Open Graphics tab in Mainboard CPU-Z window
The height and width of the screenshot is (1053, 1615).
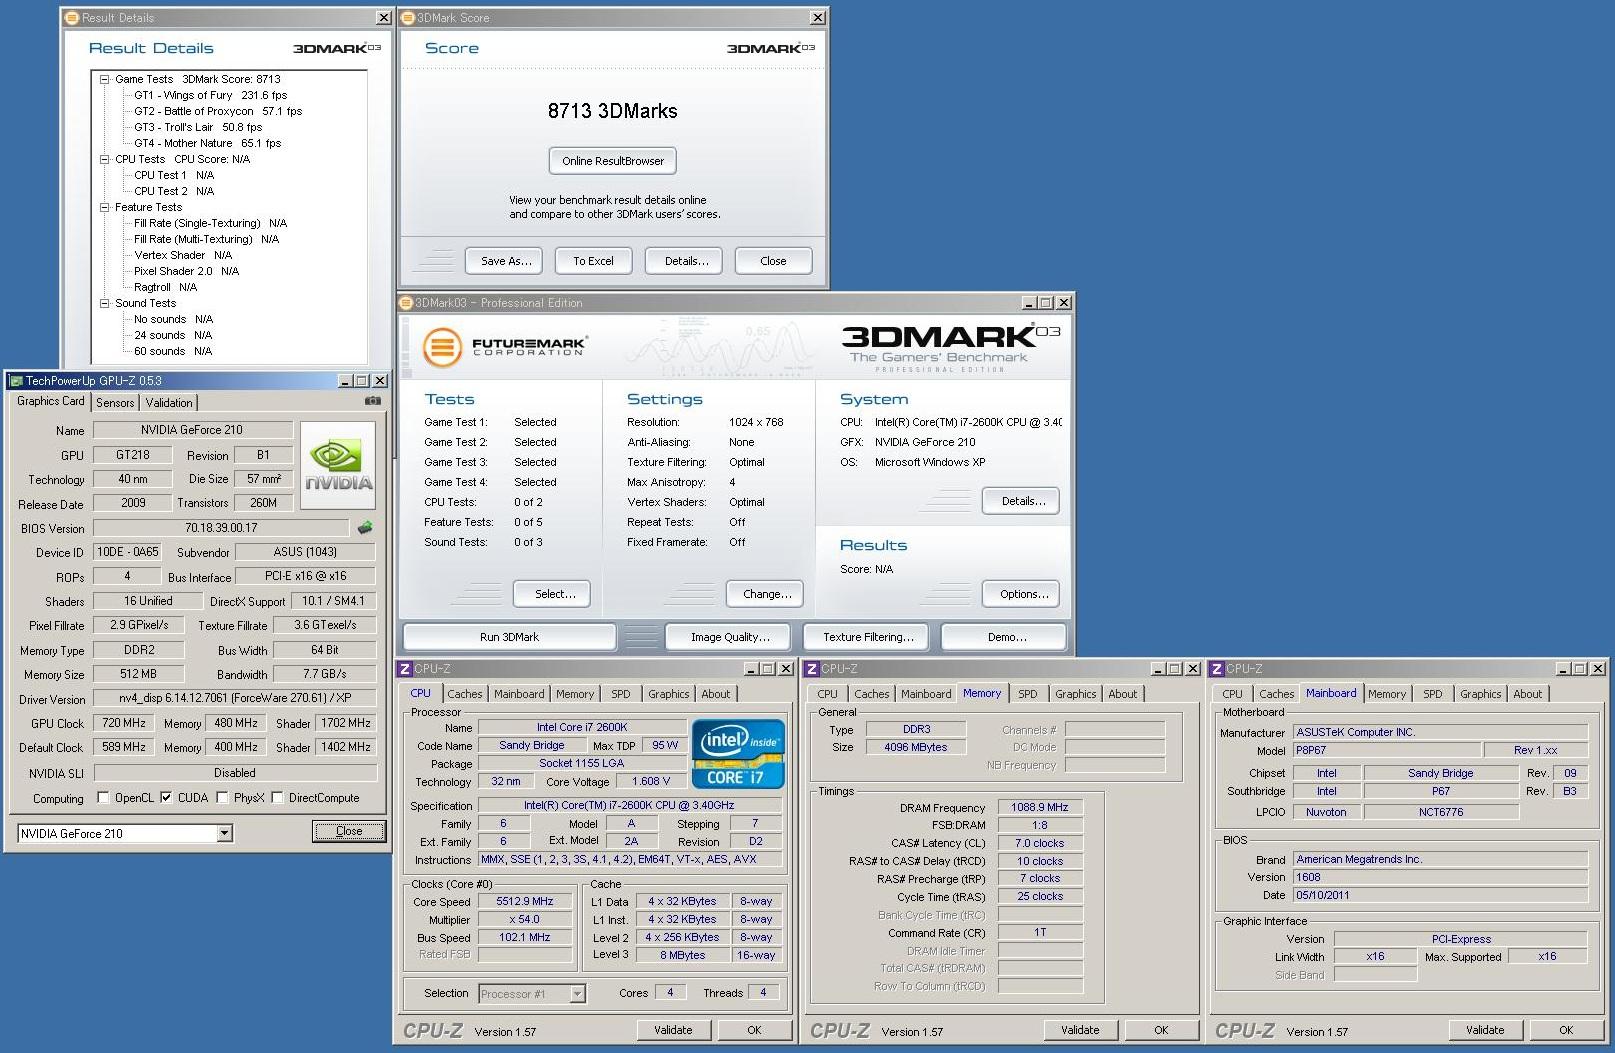point(1480,694)
